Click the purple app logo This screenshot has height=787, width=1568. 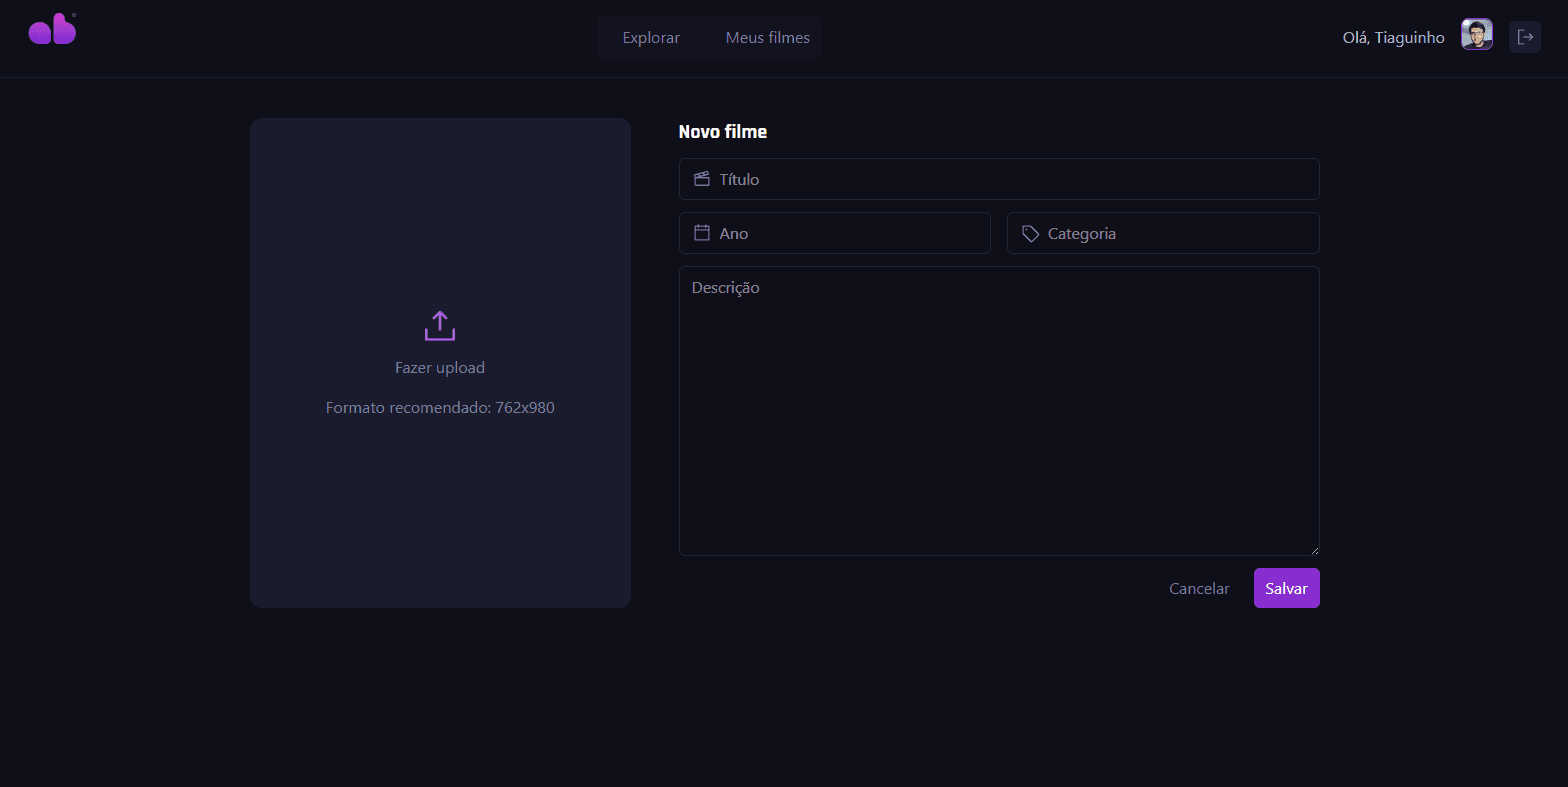click(x=52, y=30)
